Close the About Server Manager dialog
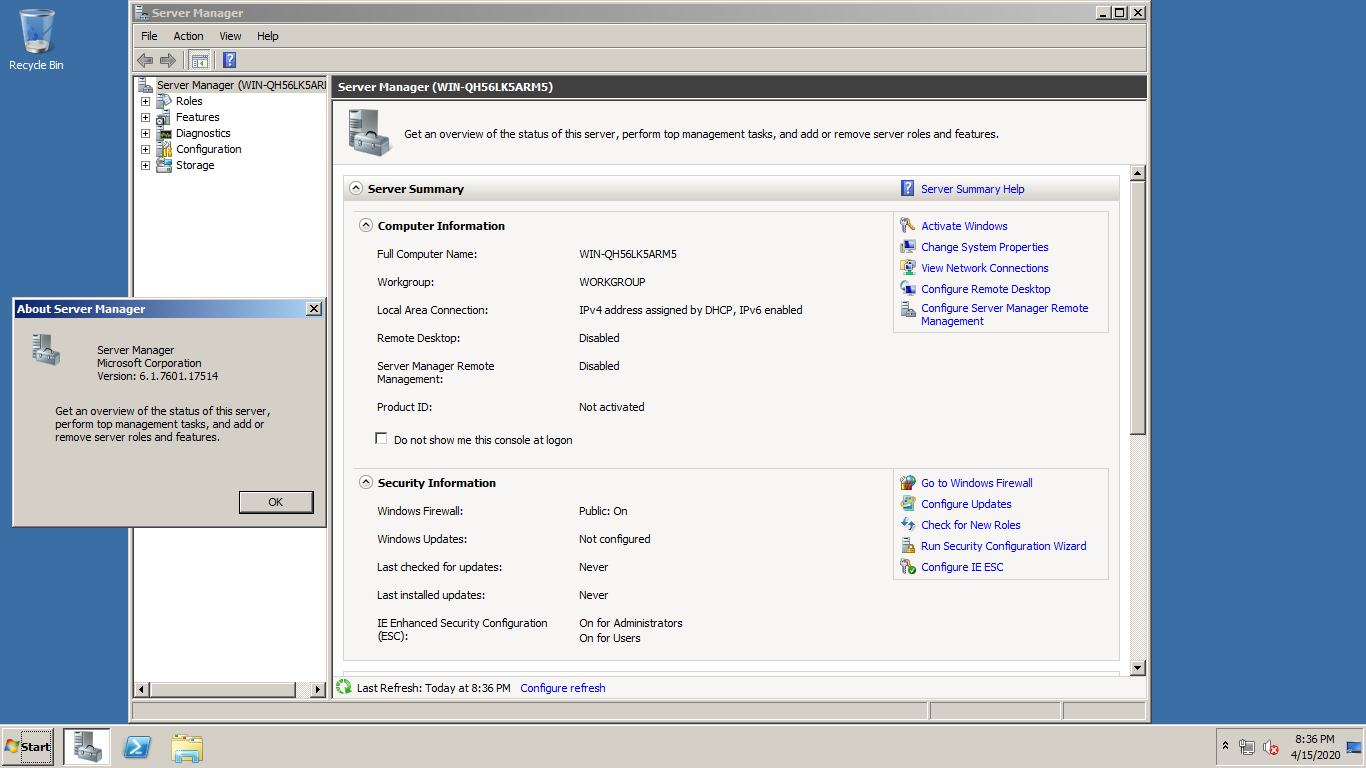 (313, 309)
